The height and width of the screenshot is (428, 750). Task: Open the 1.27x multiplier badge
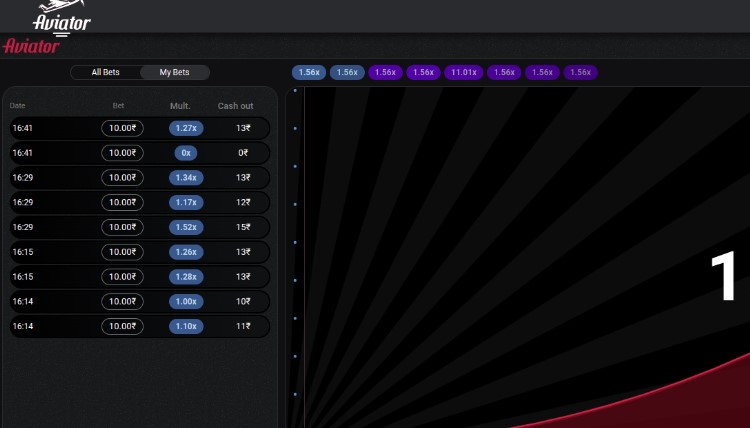click(186, 128)
